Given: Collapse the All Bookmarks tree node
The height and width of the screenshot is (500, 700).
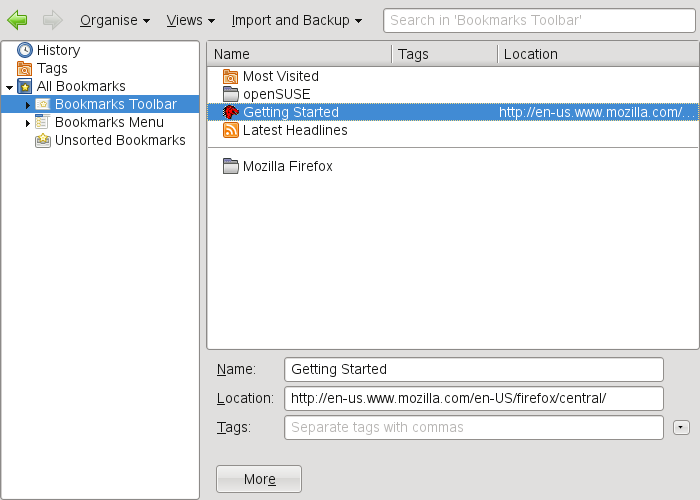Looking at the screenshot, I should click(9, 87).
